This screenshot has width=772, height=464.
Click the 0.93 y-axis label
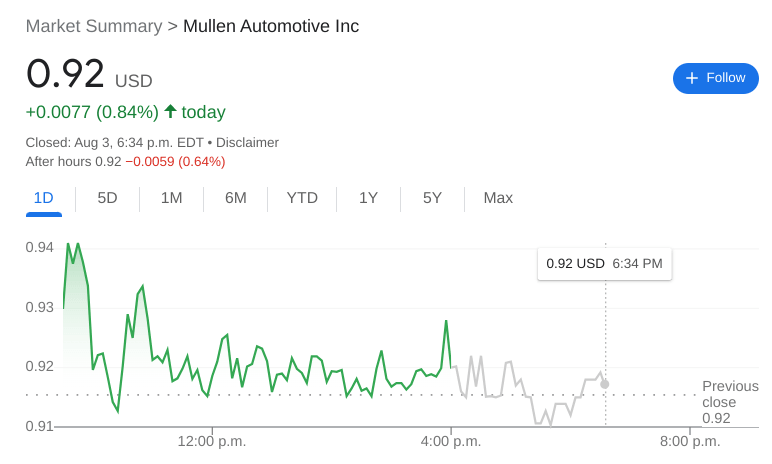coord(39,307)
